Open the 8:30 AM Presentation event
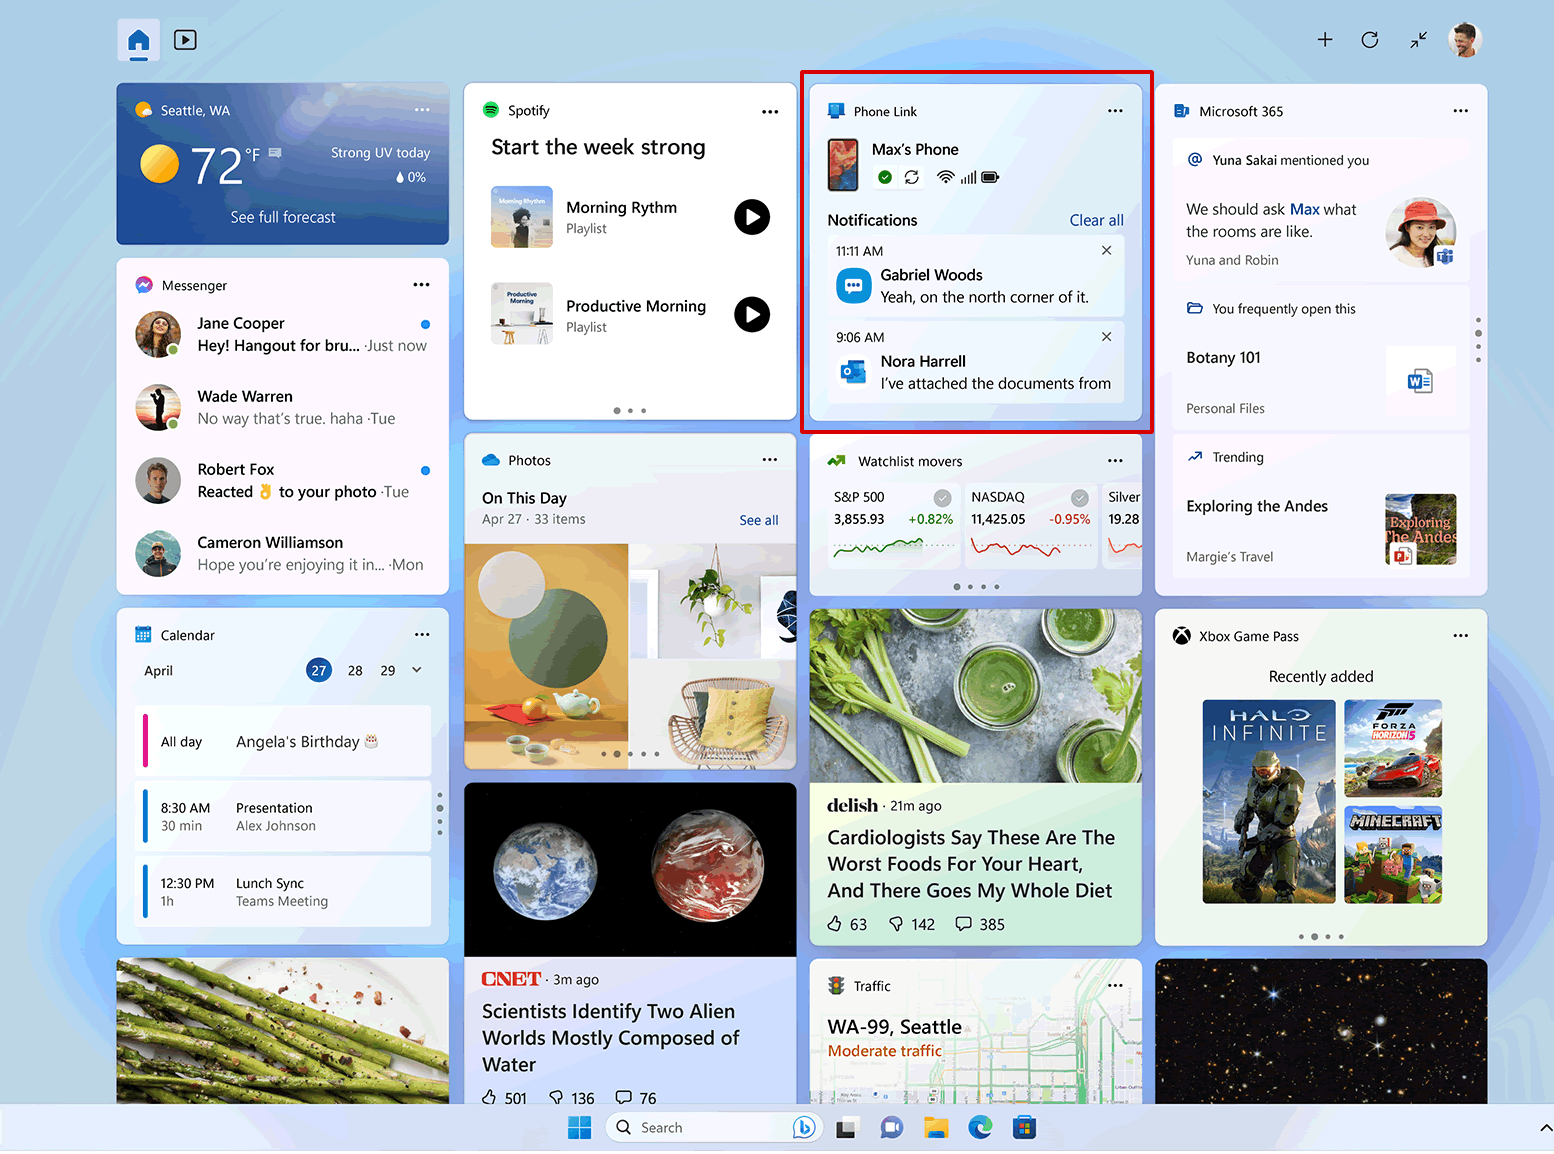1554x1154 pixels. (283, 817)
